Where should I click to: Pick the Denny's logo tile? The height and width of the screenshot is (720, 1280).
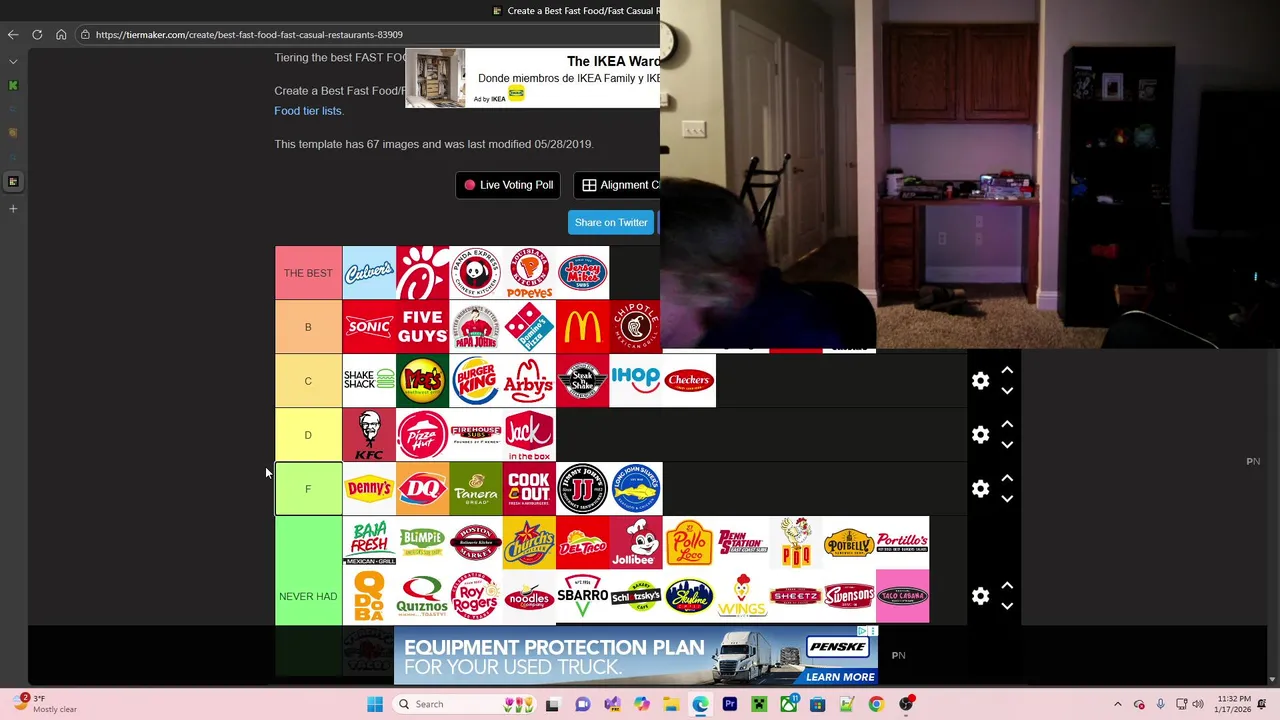(369, 489)
